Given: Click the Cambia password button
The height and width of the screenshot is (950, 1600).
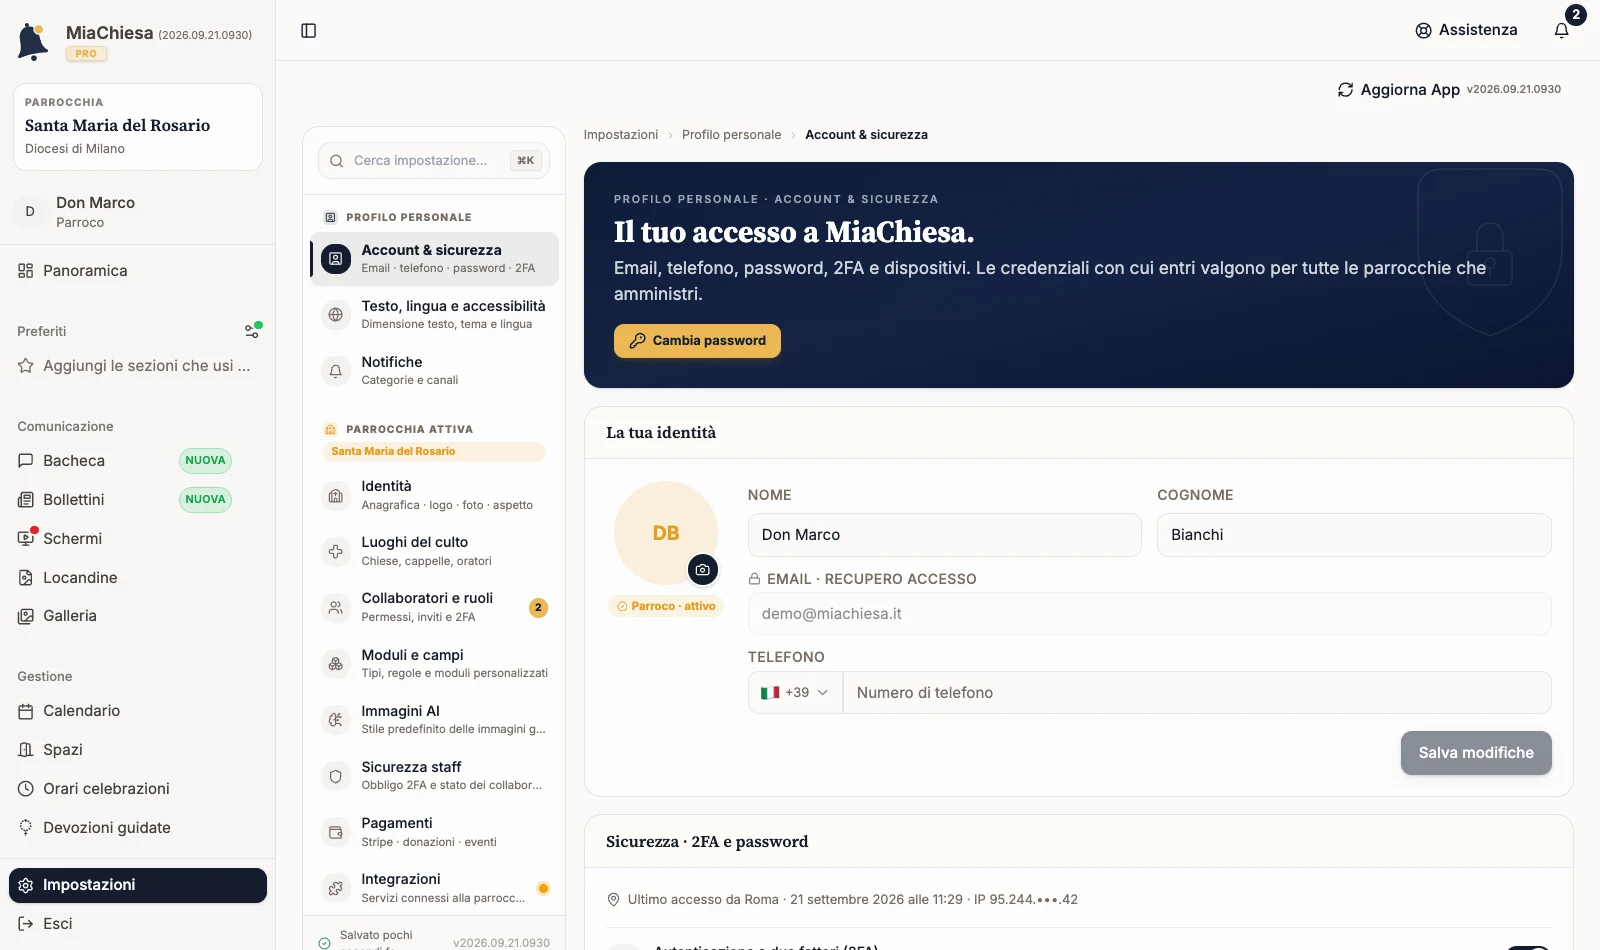Looking at the screenshot, I should pyautogui.click(x=697, y=341).
